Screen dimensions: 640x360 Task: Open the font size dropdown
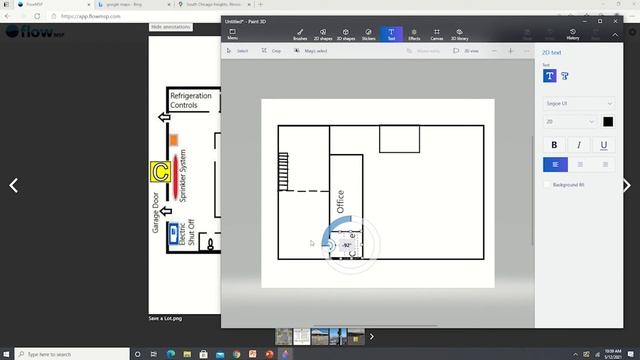click(x=570, y=122)
